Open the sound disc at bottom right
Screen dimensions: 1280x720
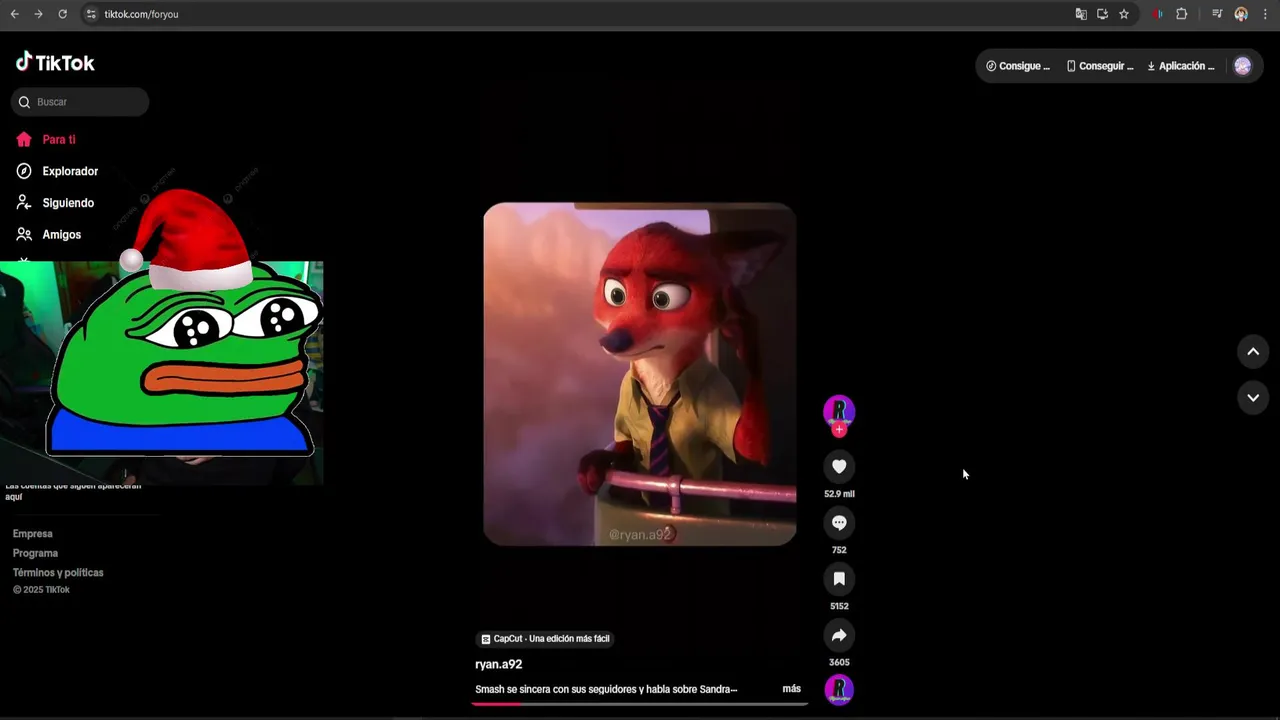point(839,689)
